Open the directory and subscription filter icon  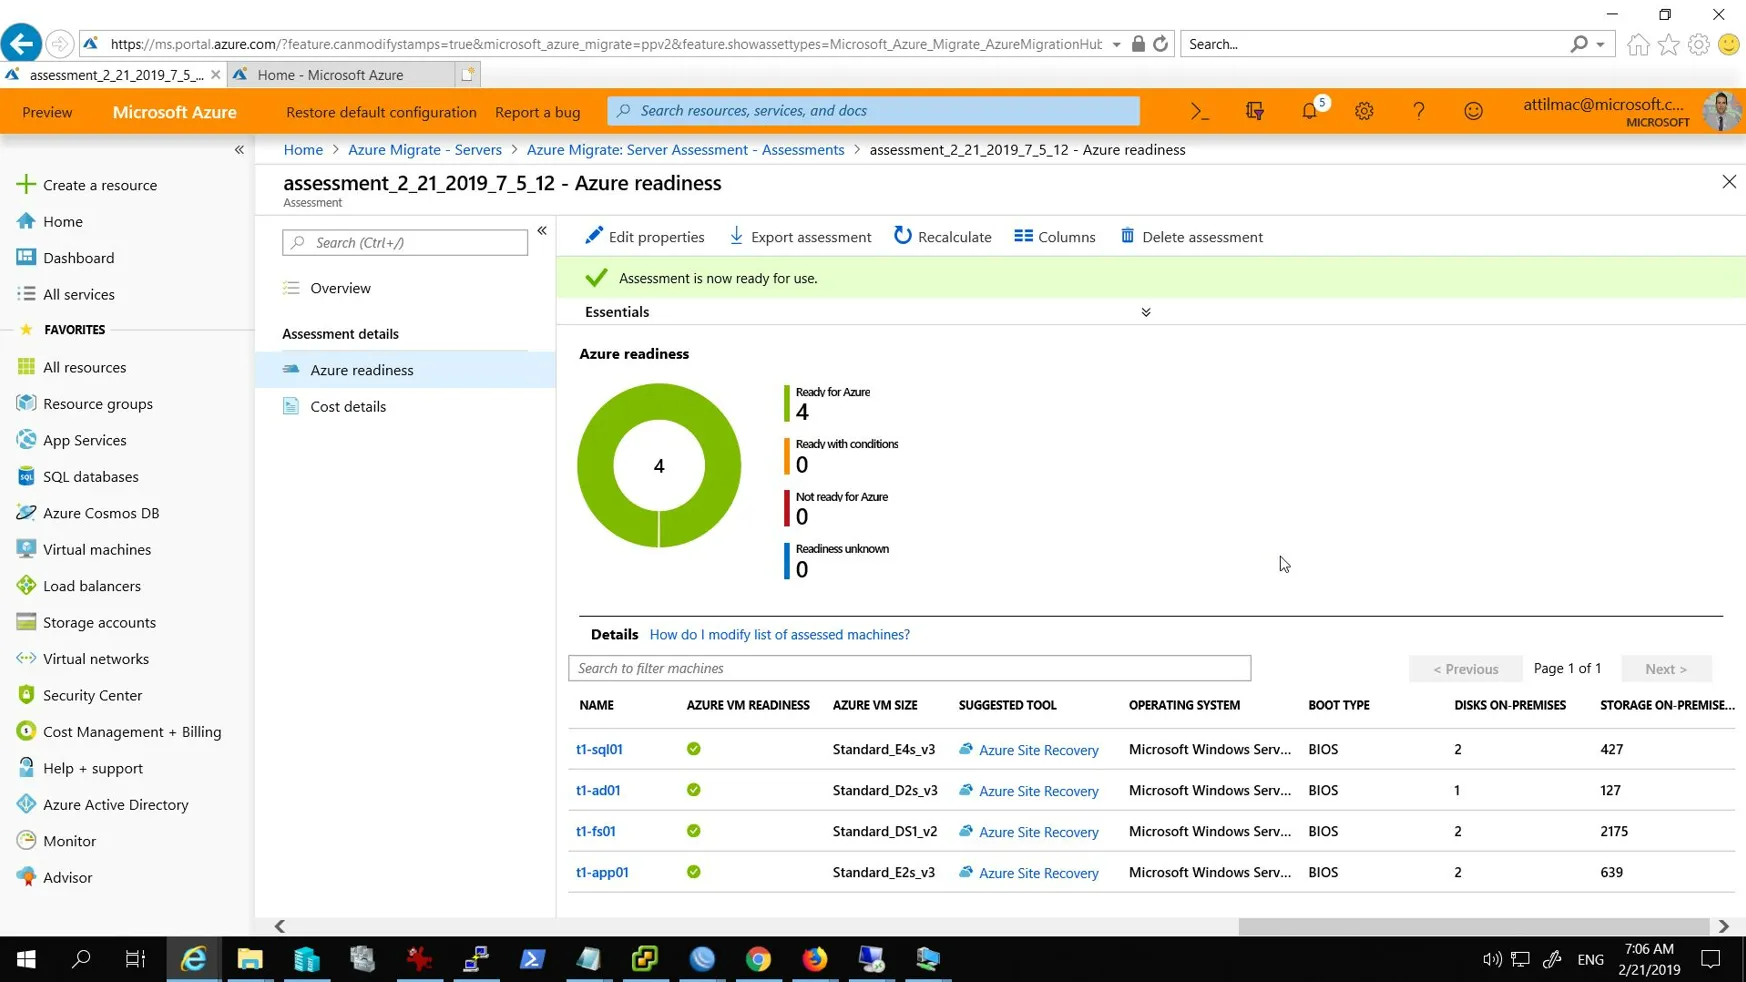click(1255, 112)
